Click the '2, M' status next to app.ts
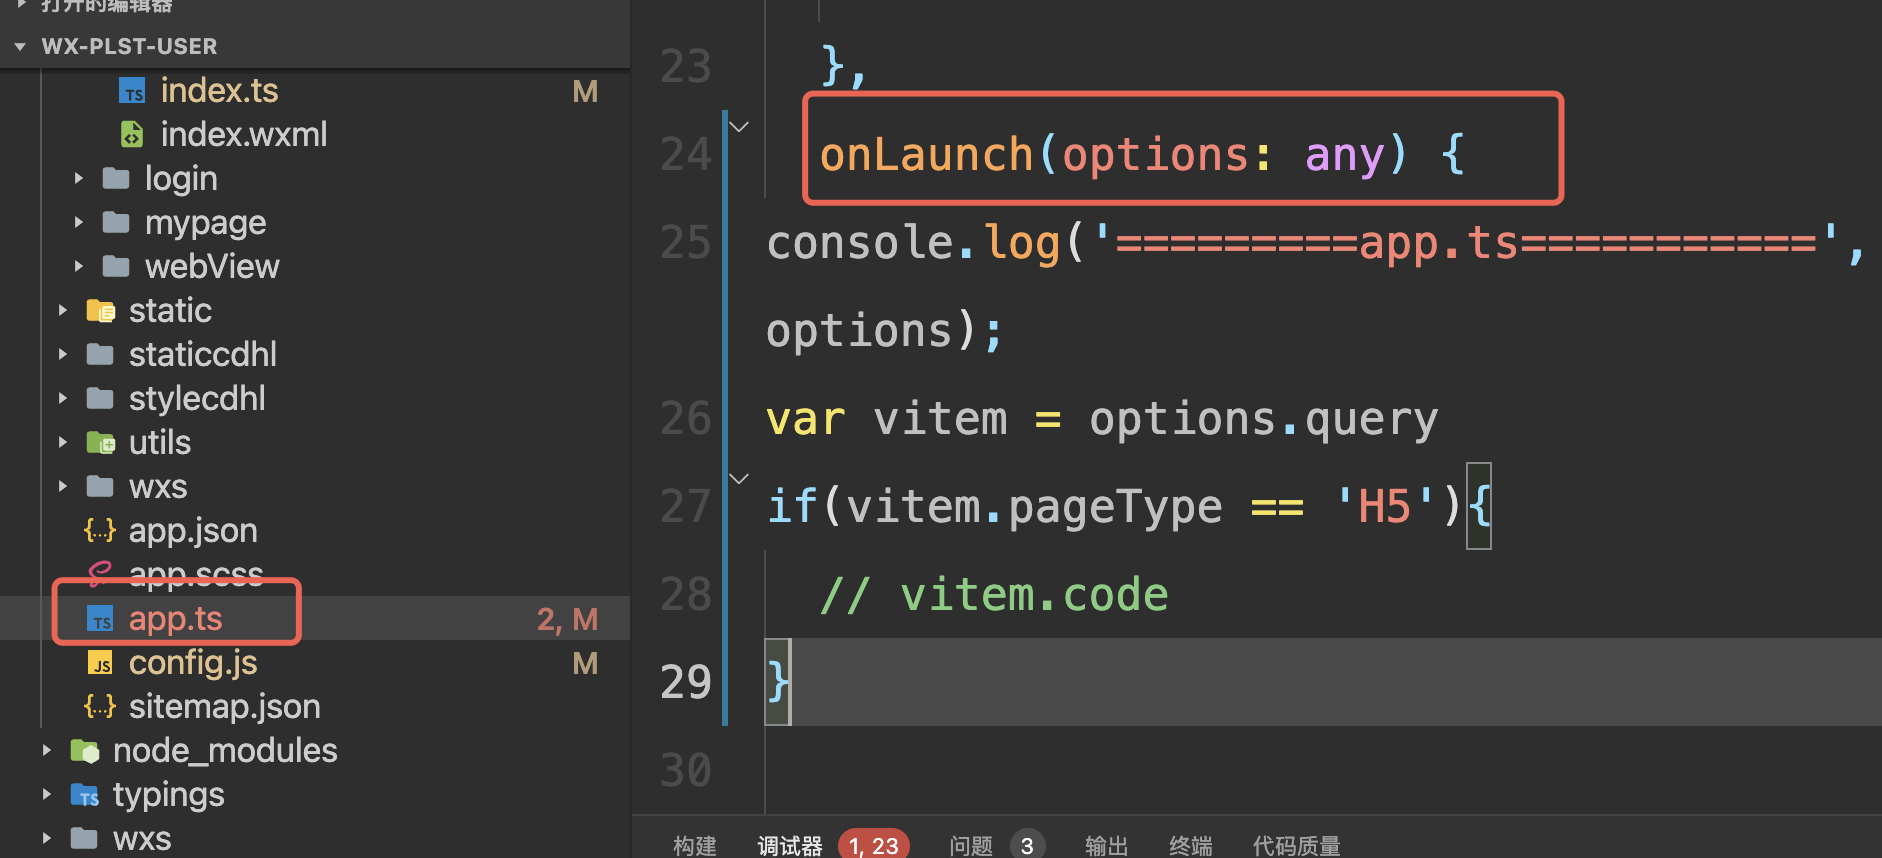 click(x=567, y=619)
